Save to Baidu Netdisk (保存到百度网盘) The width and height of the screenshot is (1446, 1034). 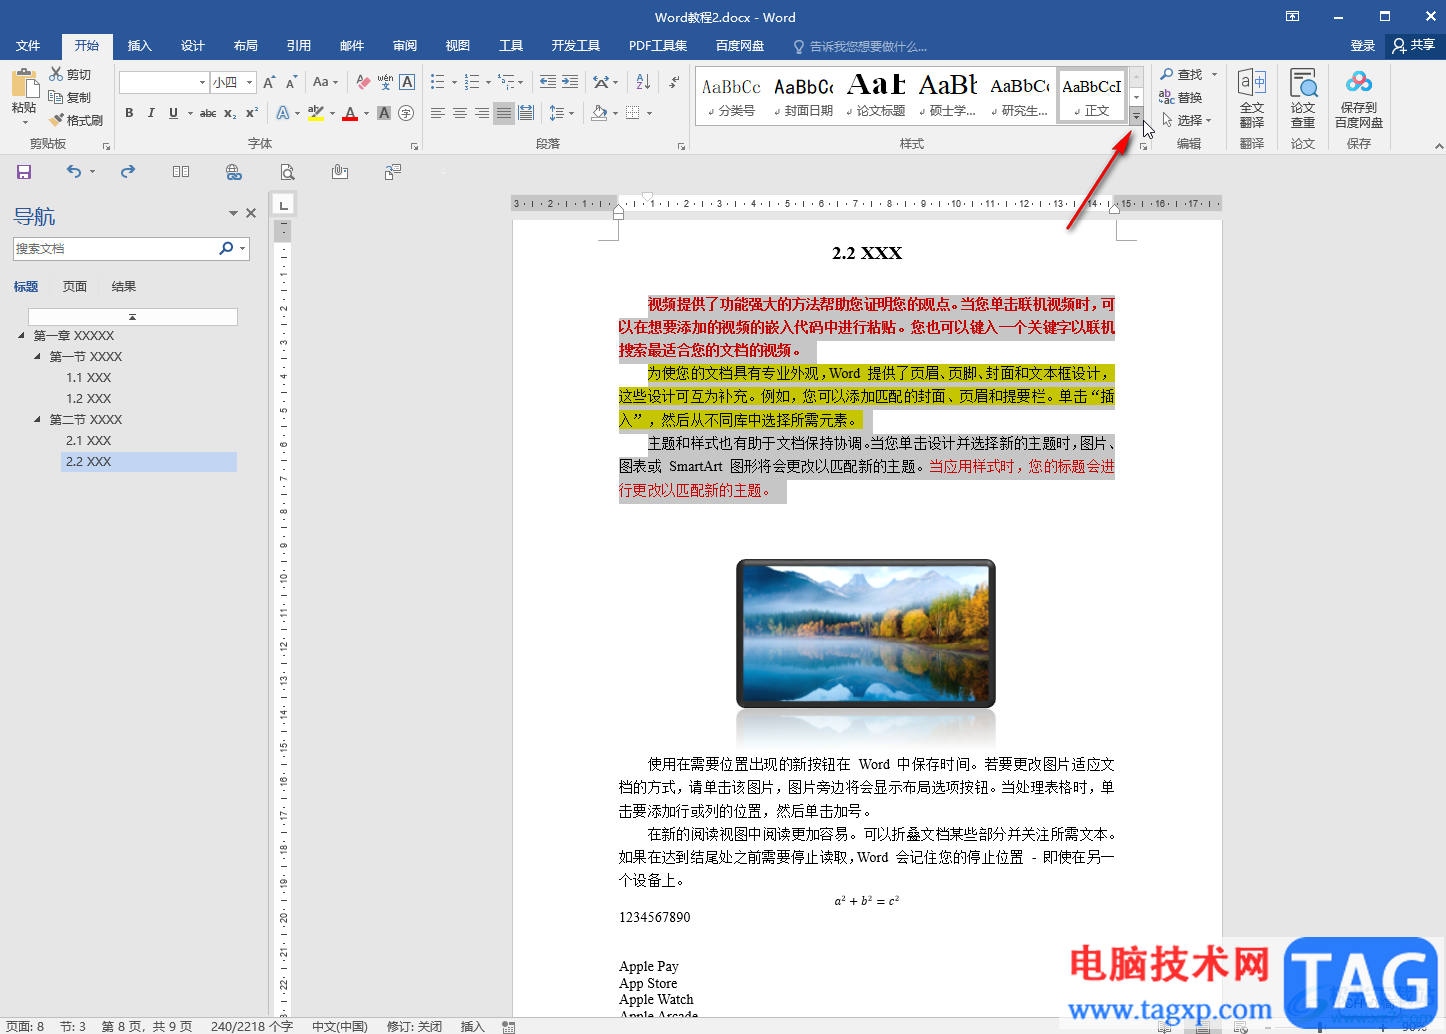pos(1359,98)
